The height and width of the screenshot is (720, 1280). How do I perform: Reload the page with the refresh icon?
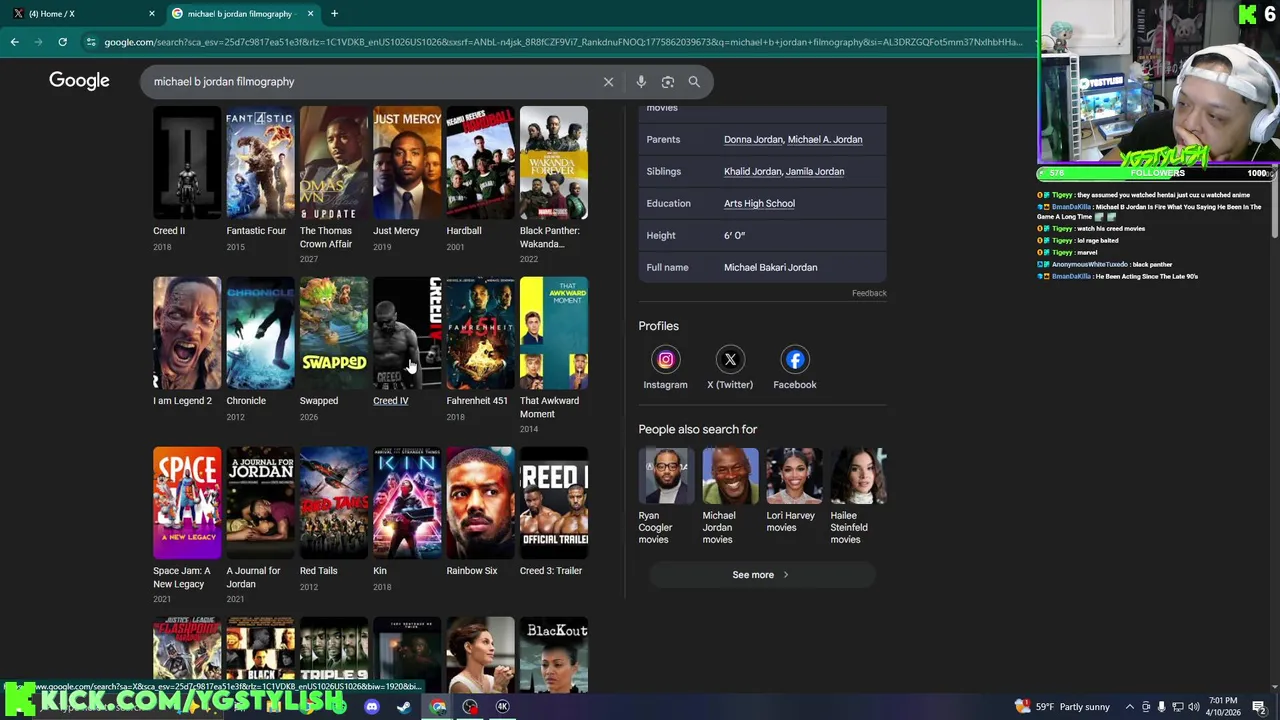62,42
